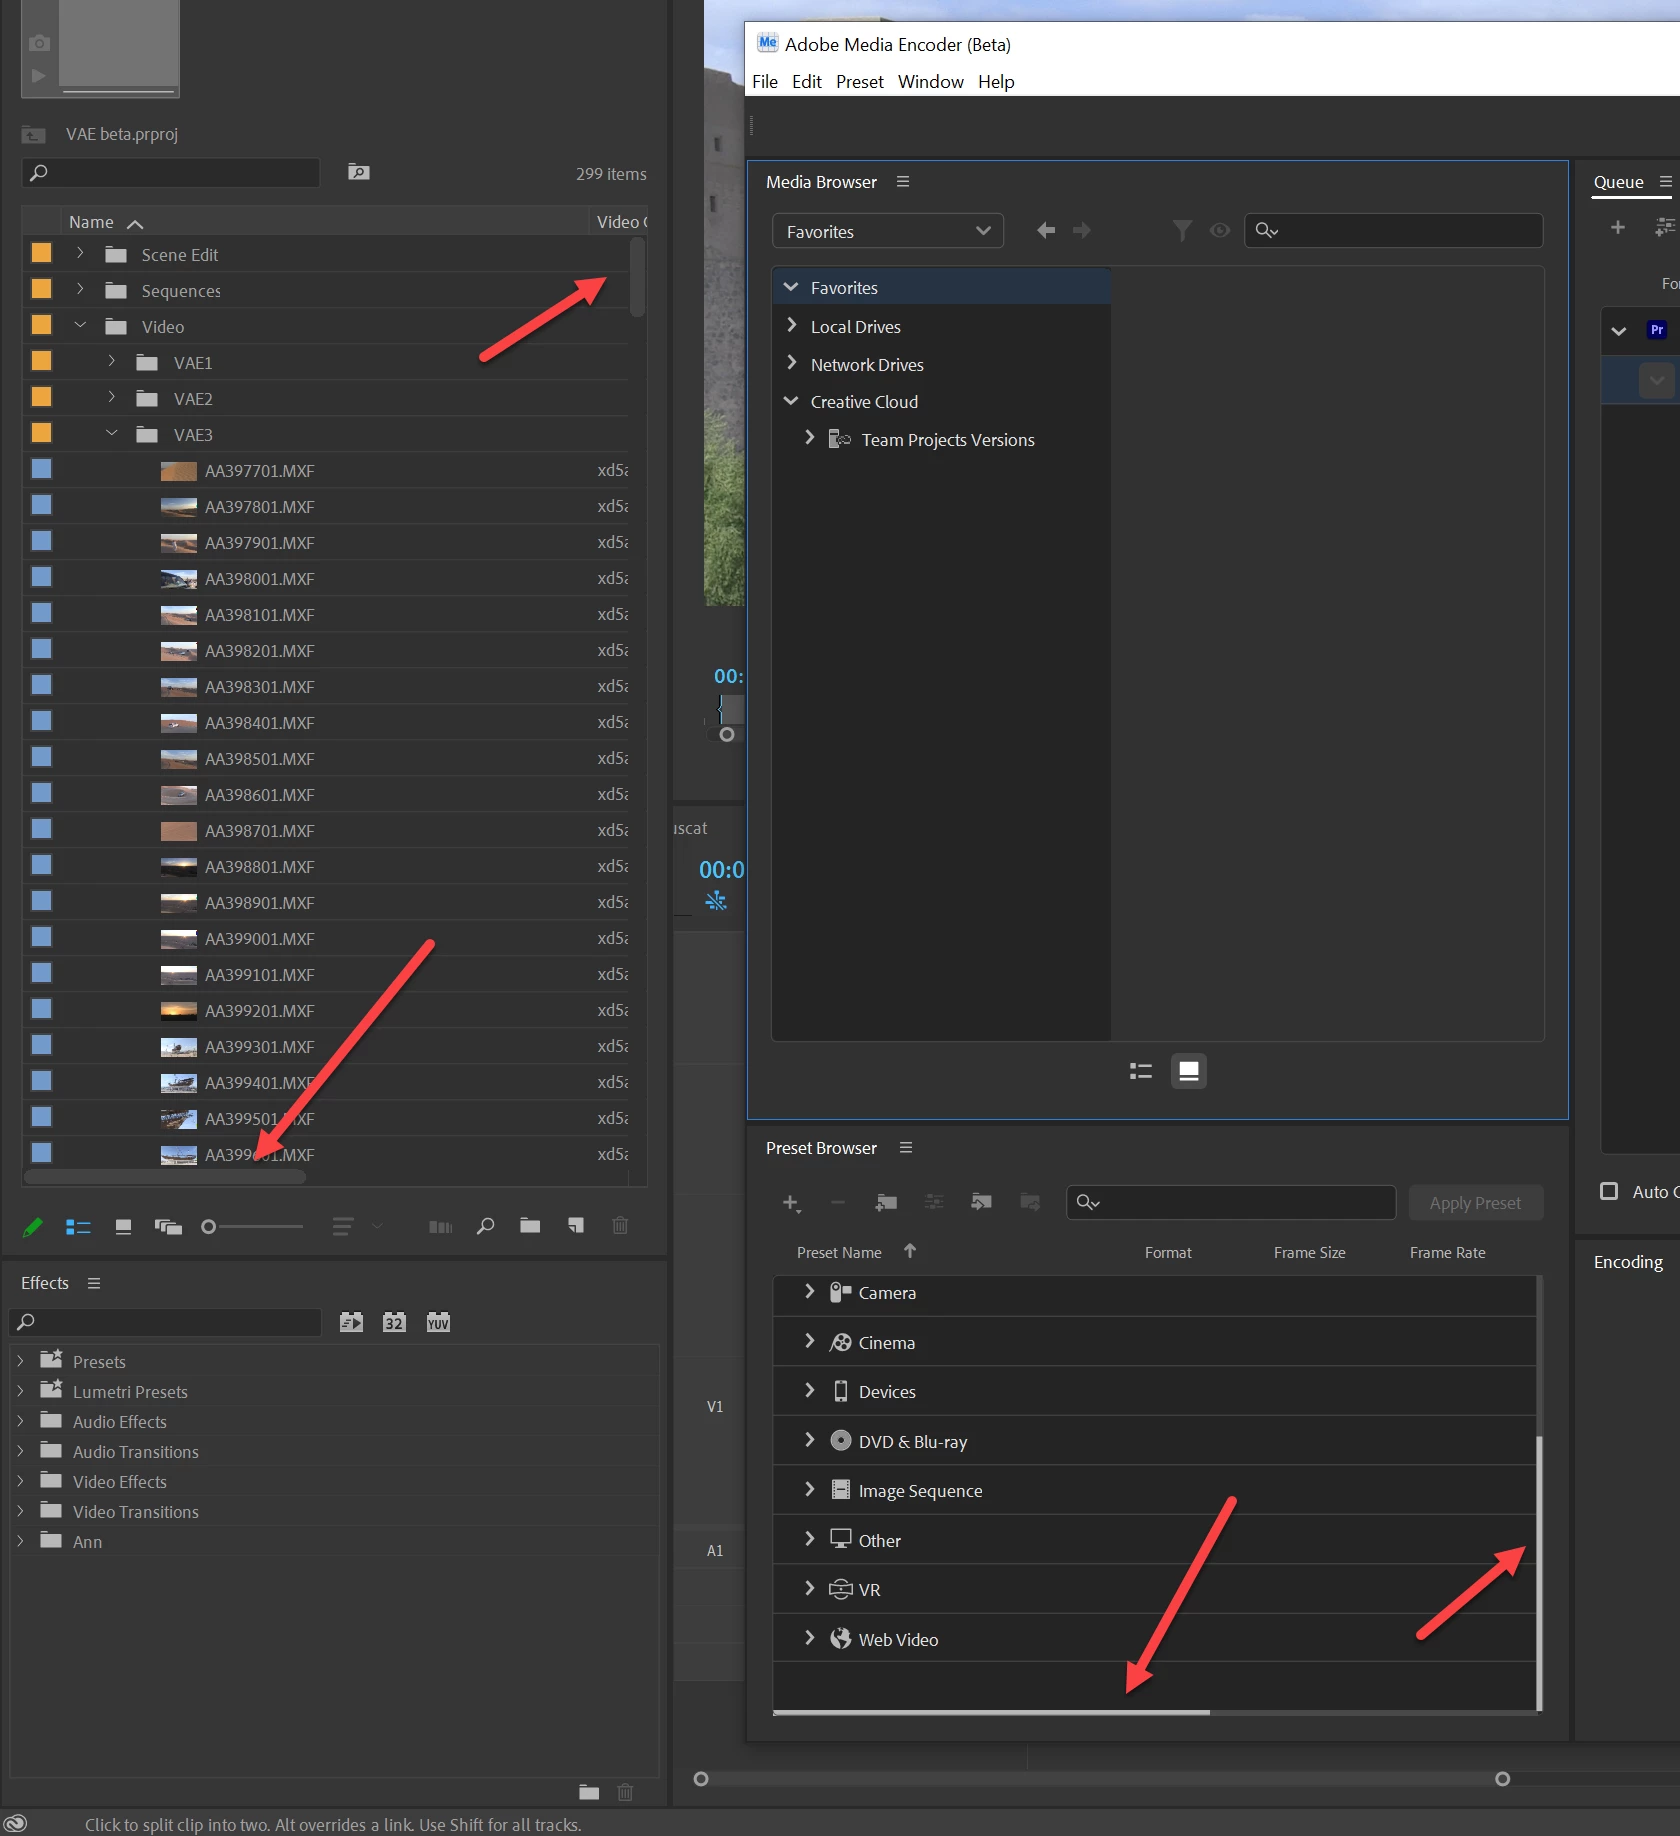Screen dimensions: 1680x1836
Task: Toggle Accelerated Effects filter in Effects panel
Action: pyautogui.click(x=351, y=1322)
